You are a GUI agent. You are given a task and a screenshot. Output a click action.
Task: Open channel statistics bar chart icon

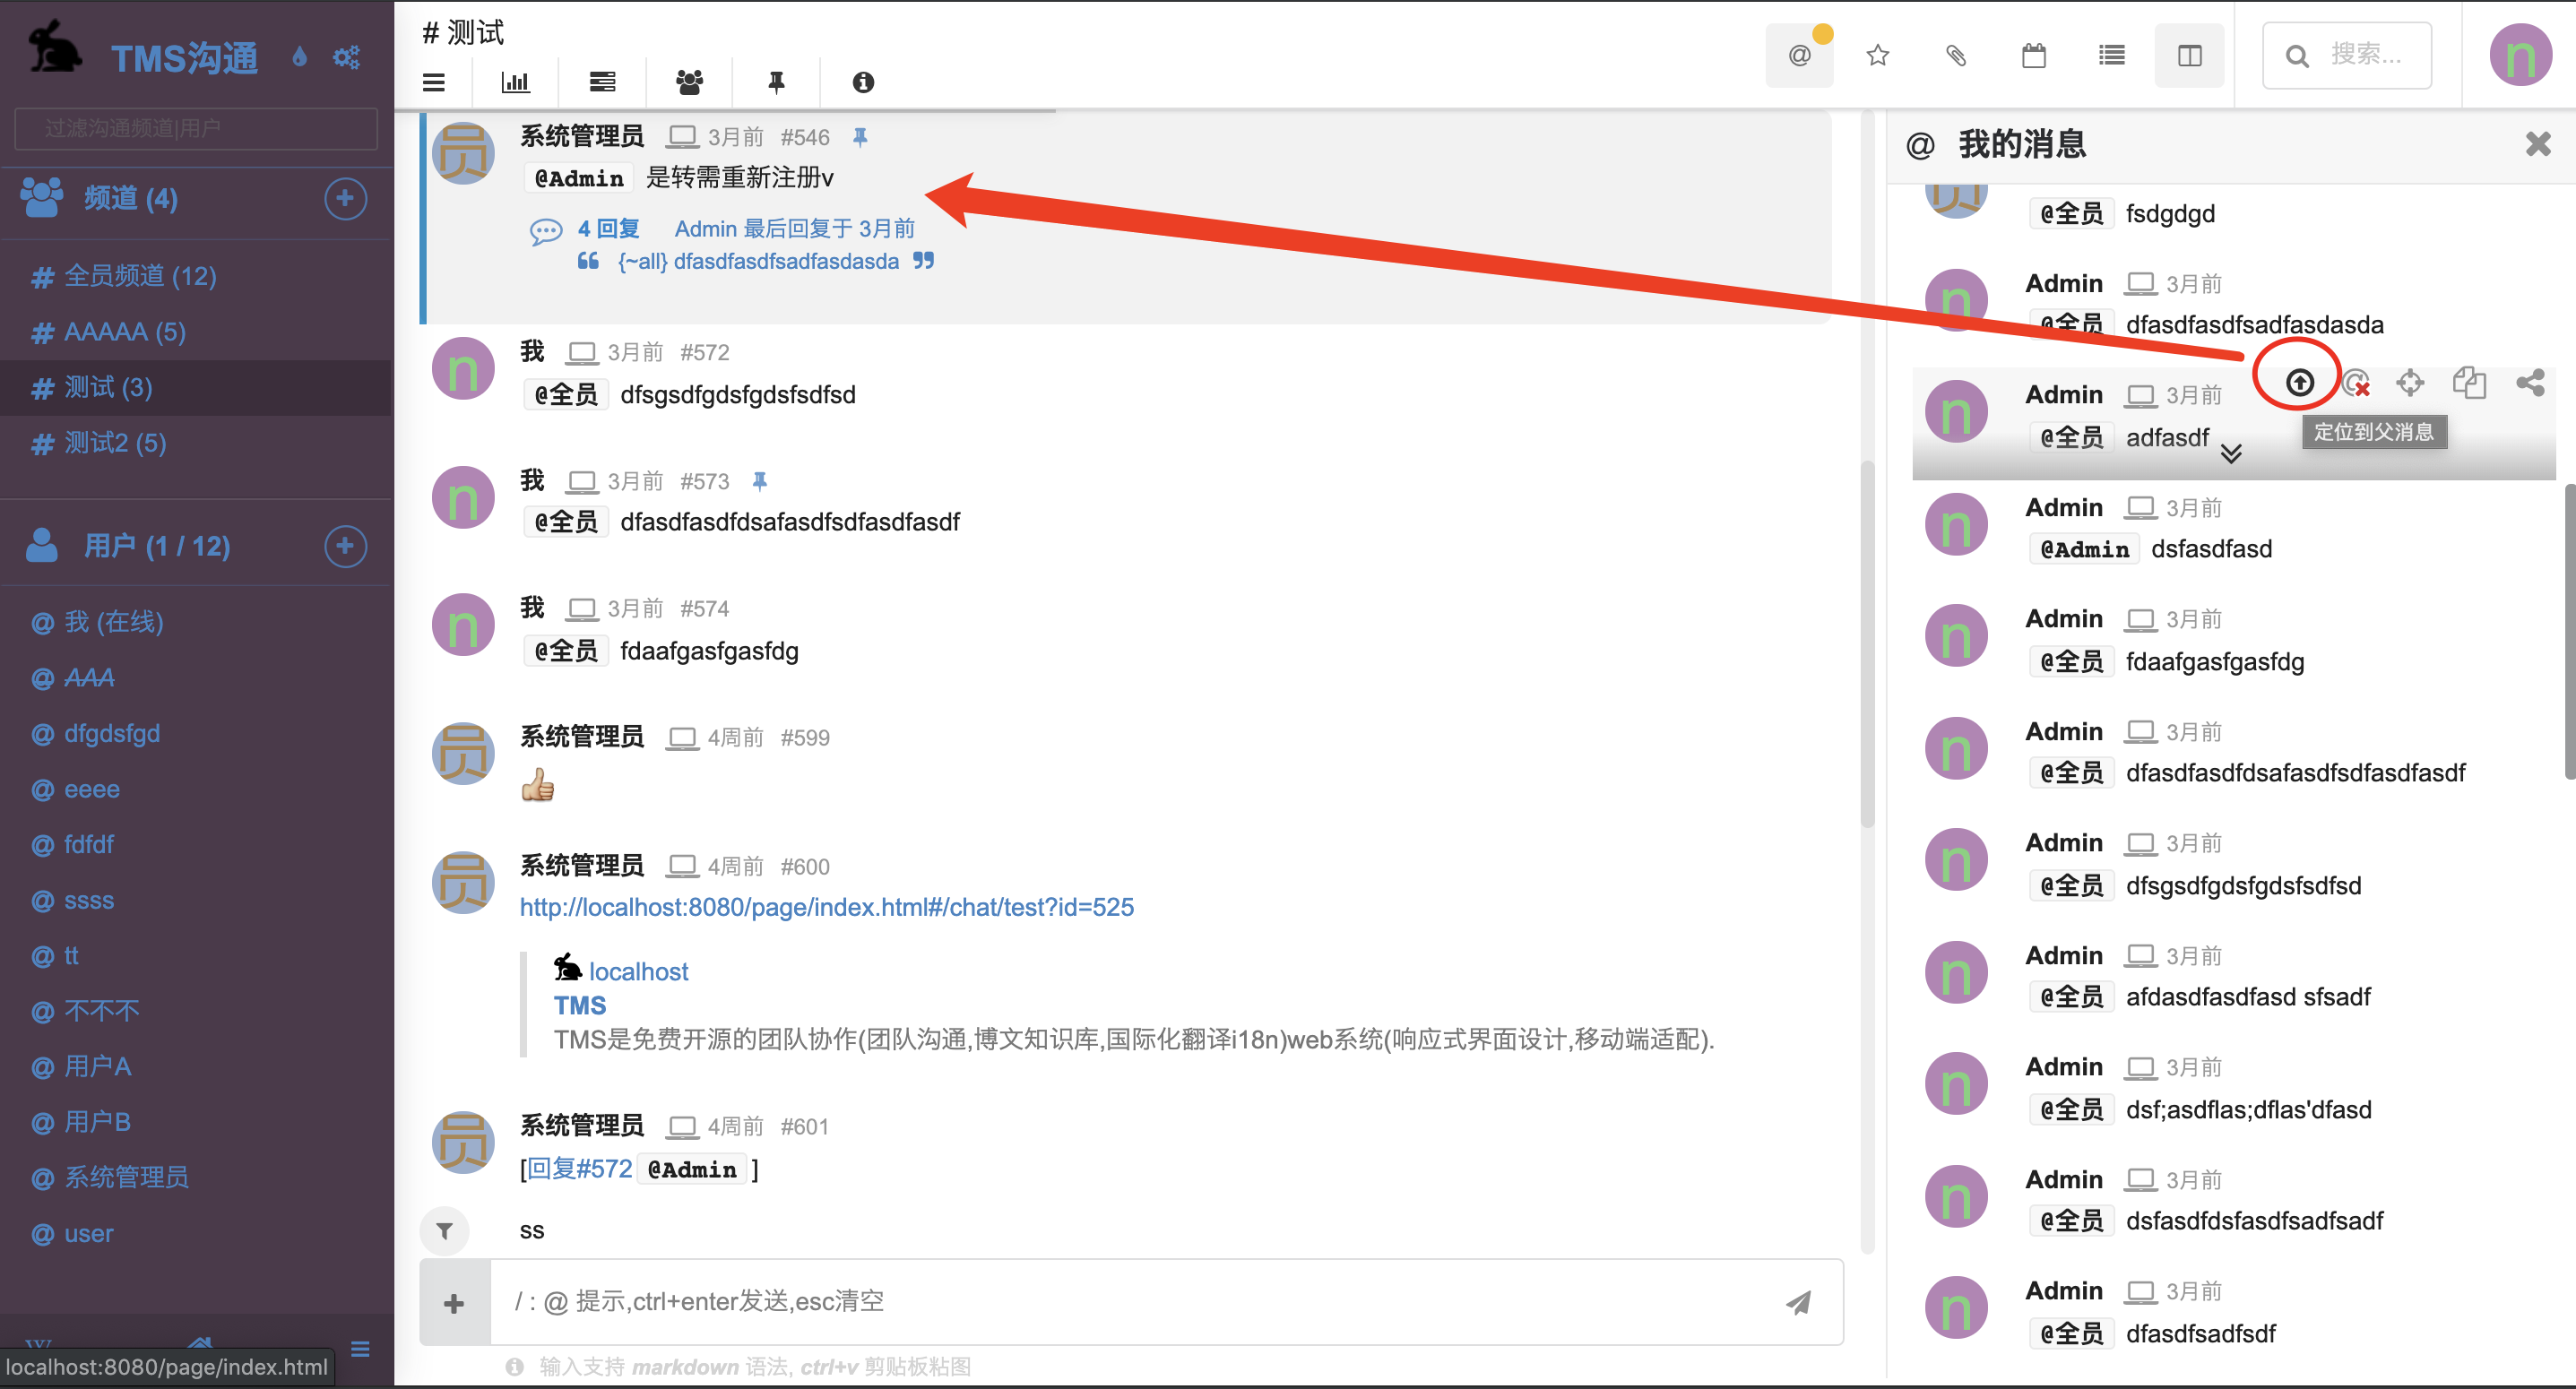point(515,82)
